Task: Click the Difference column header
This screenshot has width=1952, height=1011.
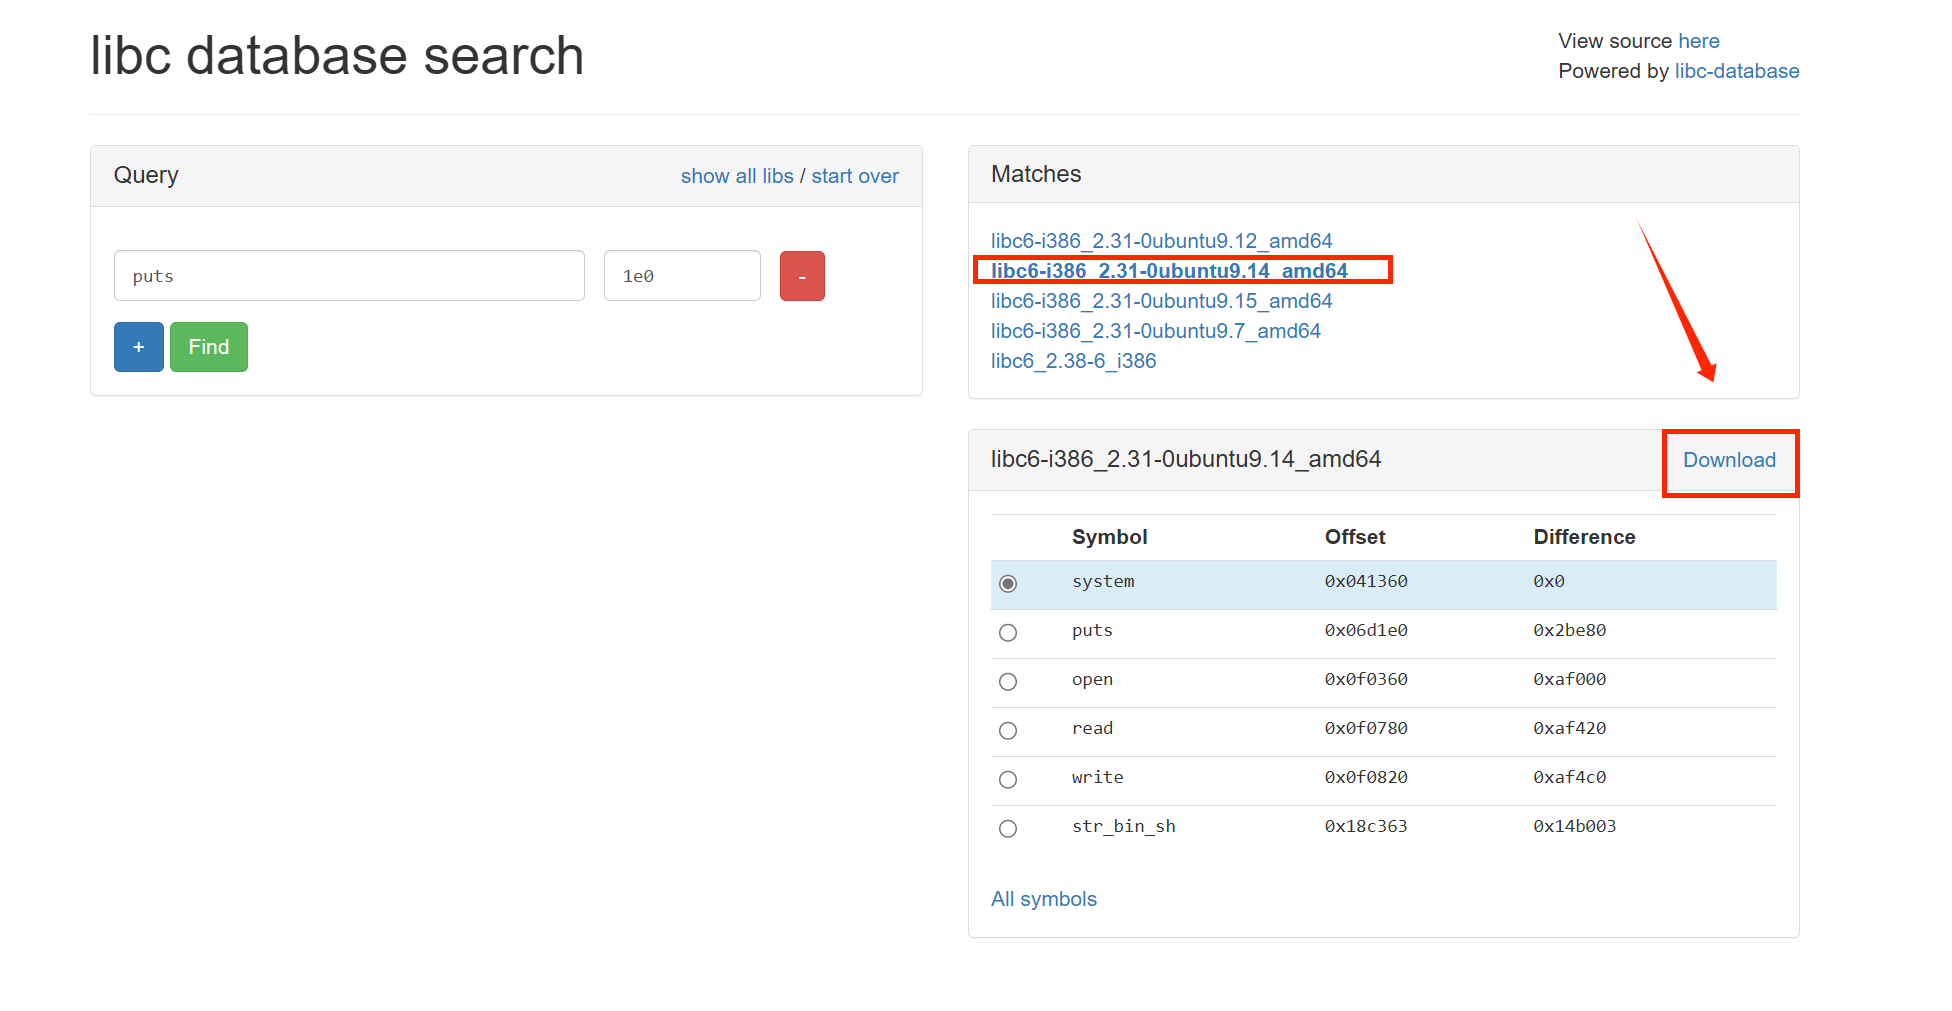Action: [x=1585, y=537]
